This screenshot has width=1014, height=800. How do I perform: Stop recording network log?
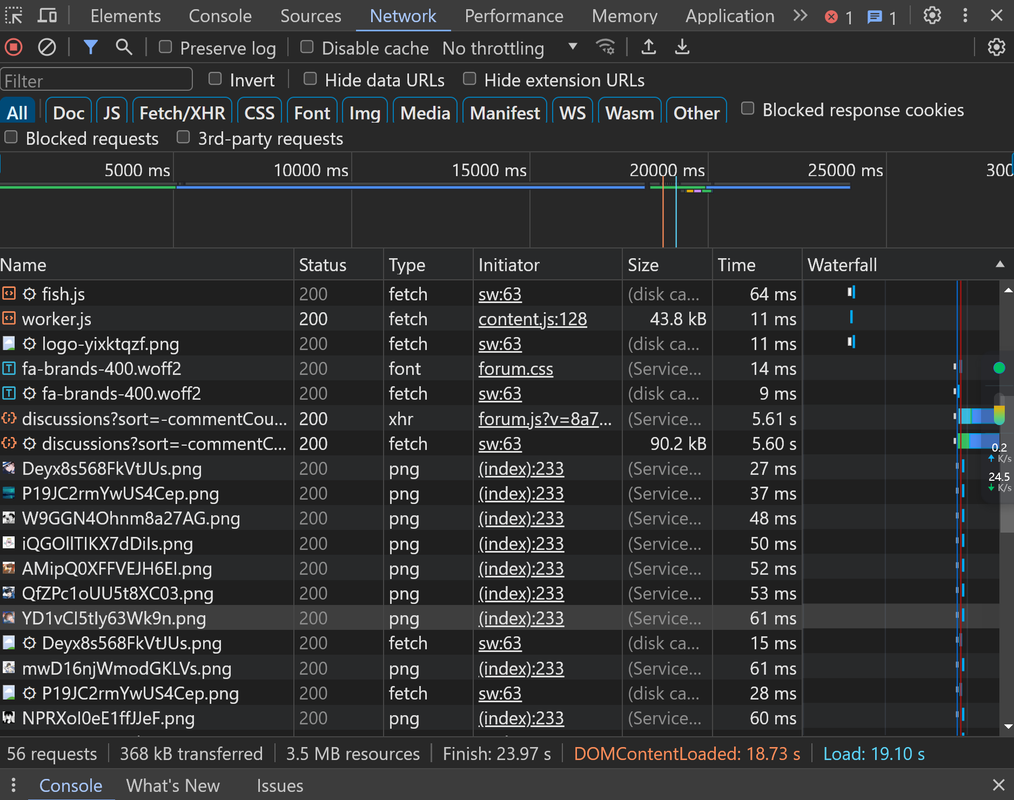click(14, 47)
